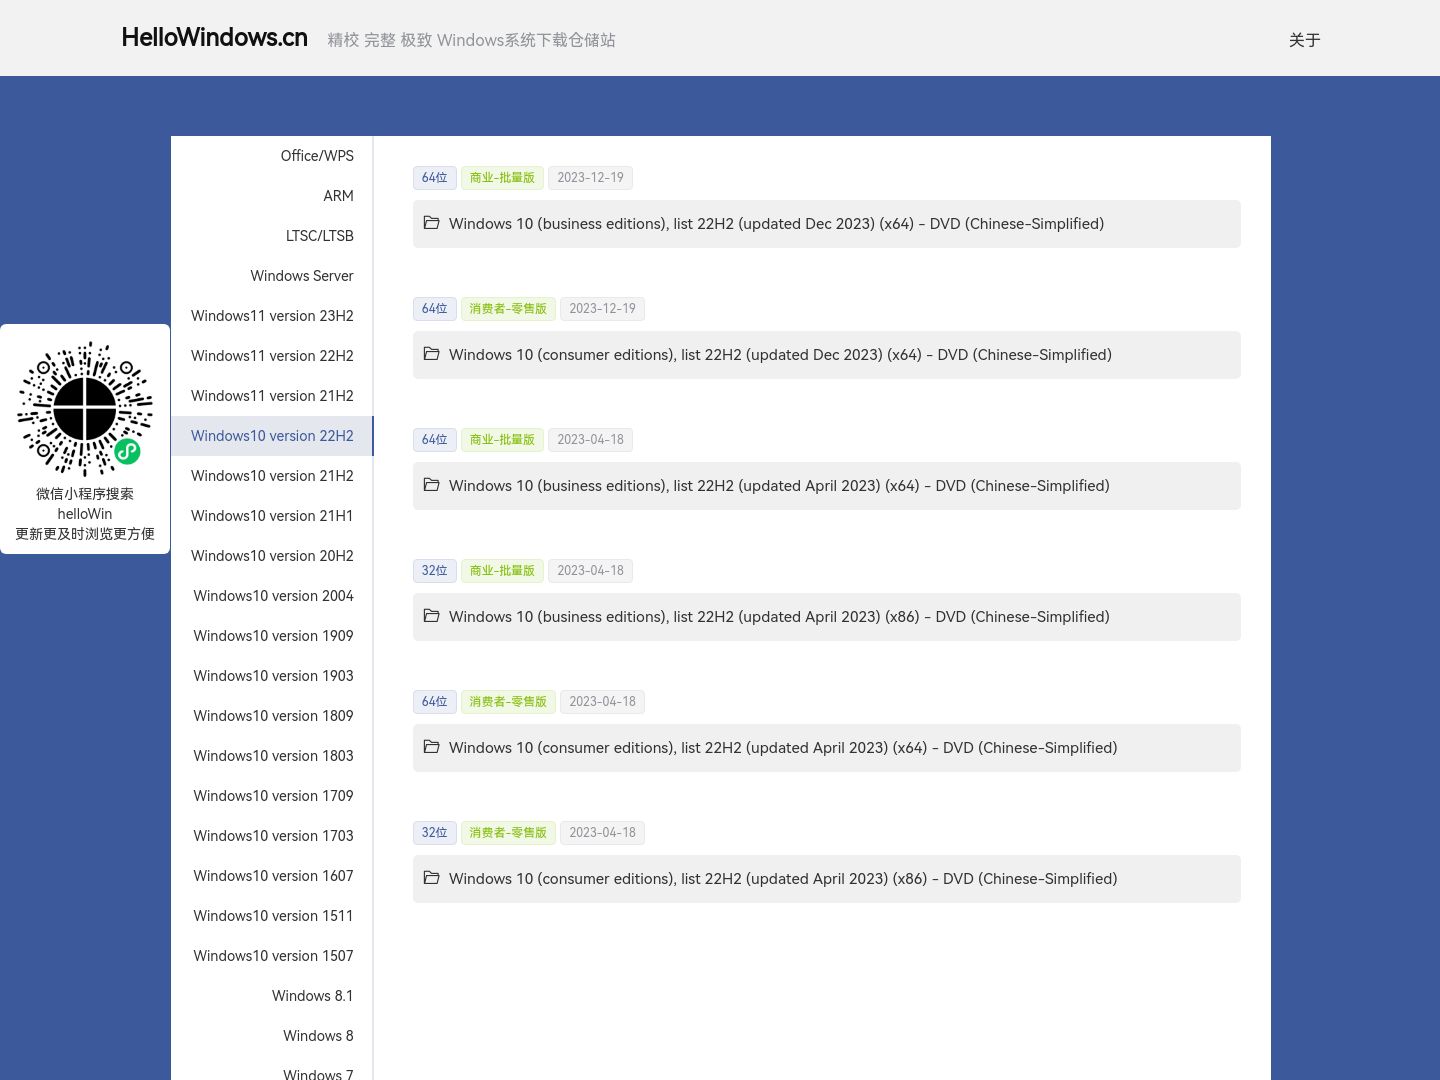Switch to Windows10 version 21H1
Screen dimensions: 1440x1080
click(x=272, y=516)
